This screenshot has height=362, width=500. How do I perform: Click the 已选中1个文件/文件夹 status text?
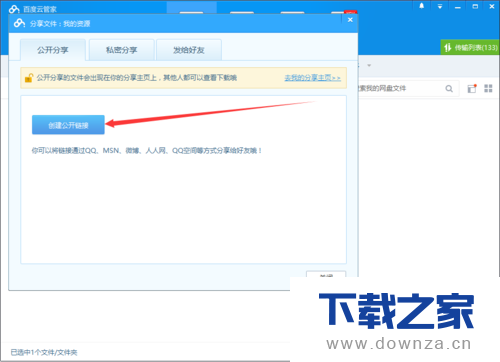point(44,352)
